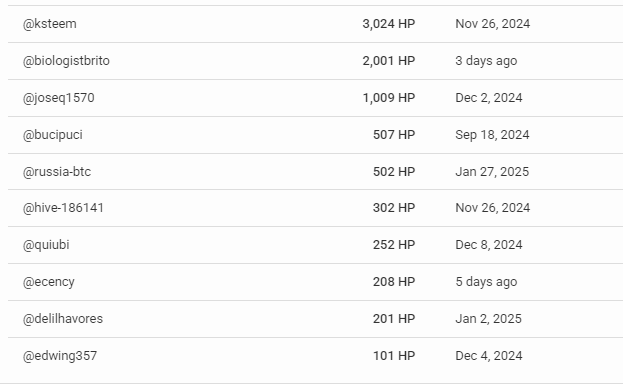Click the Dec 8, 2024 date
Image resolution: width=623 pixels, height=384 pixels.
489,245
